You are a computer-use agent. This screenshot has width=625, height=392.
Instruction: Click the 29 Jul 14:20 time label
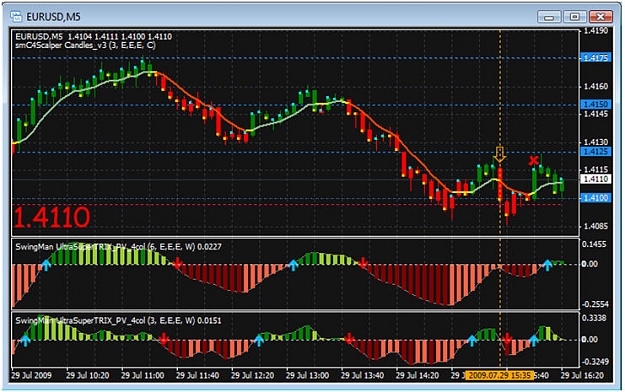tap(418, 376)
